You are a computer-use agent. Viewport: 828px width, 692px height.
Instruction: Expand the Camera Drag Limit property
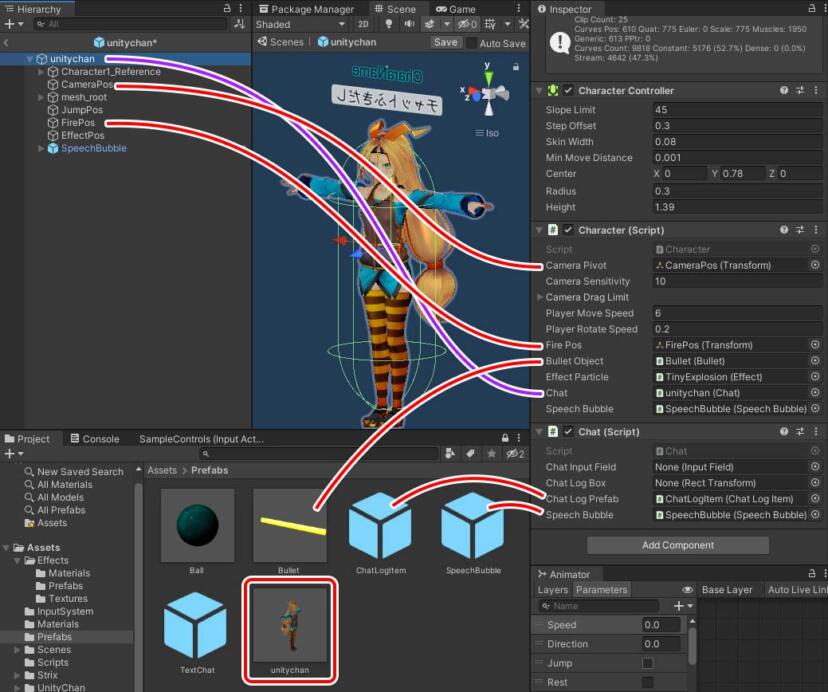click(541, 297)
